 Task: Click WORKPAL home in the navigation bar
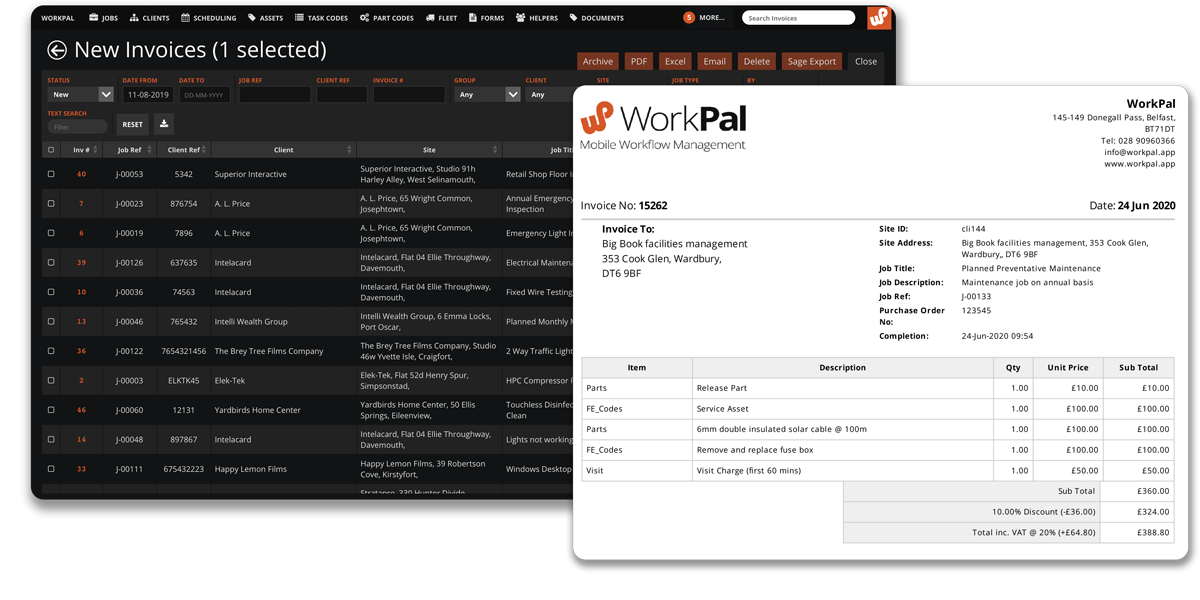tap(57, 18)
